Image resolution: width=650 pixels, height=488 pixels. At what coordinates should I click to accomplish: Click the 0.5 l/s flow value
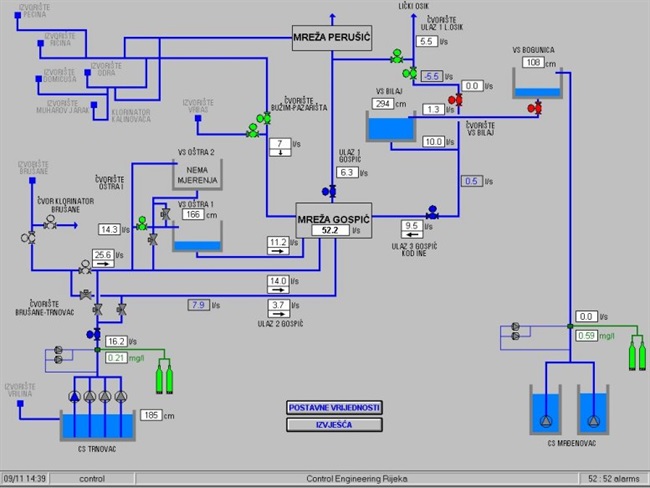coord(472,181)
